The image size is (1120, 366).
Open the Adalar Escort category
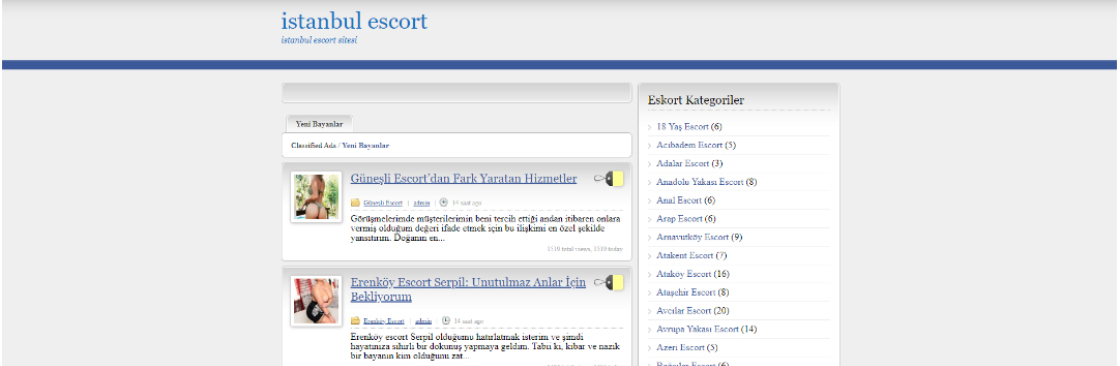(682, 164)
